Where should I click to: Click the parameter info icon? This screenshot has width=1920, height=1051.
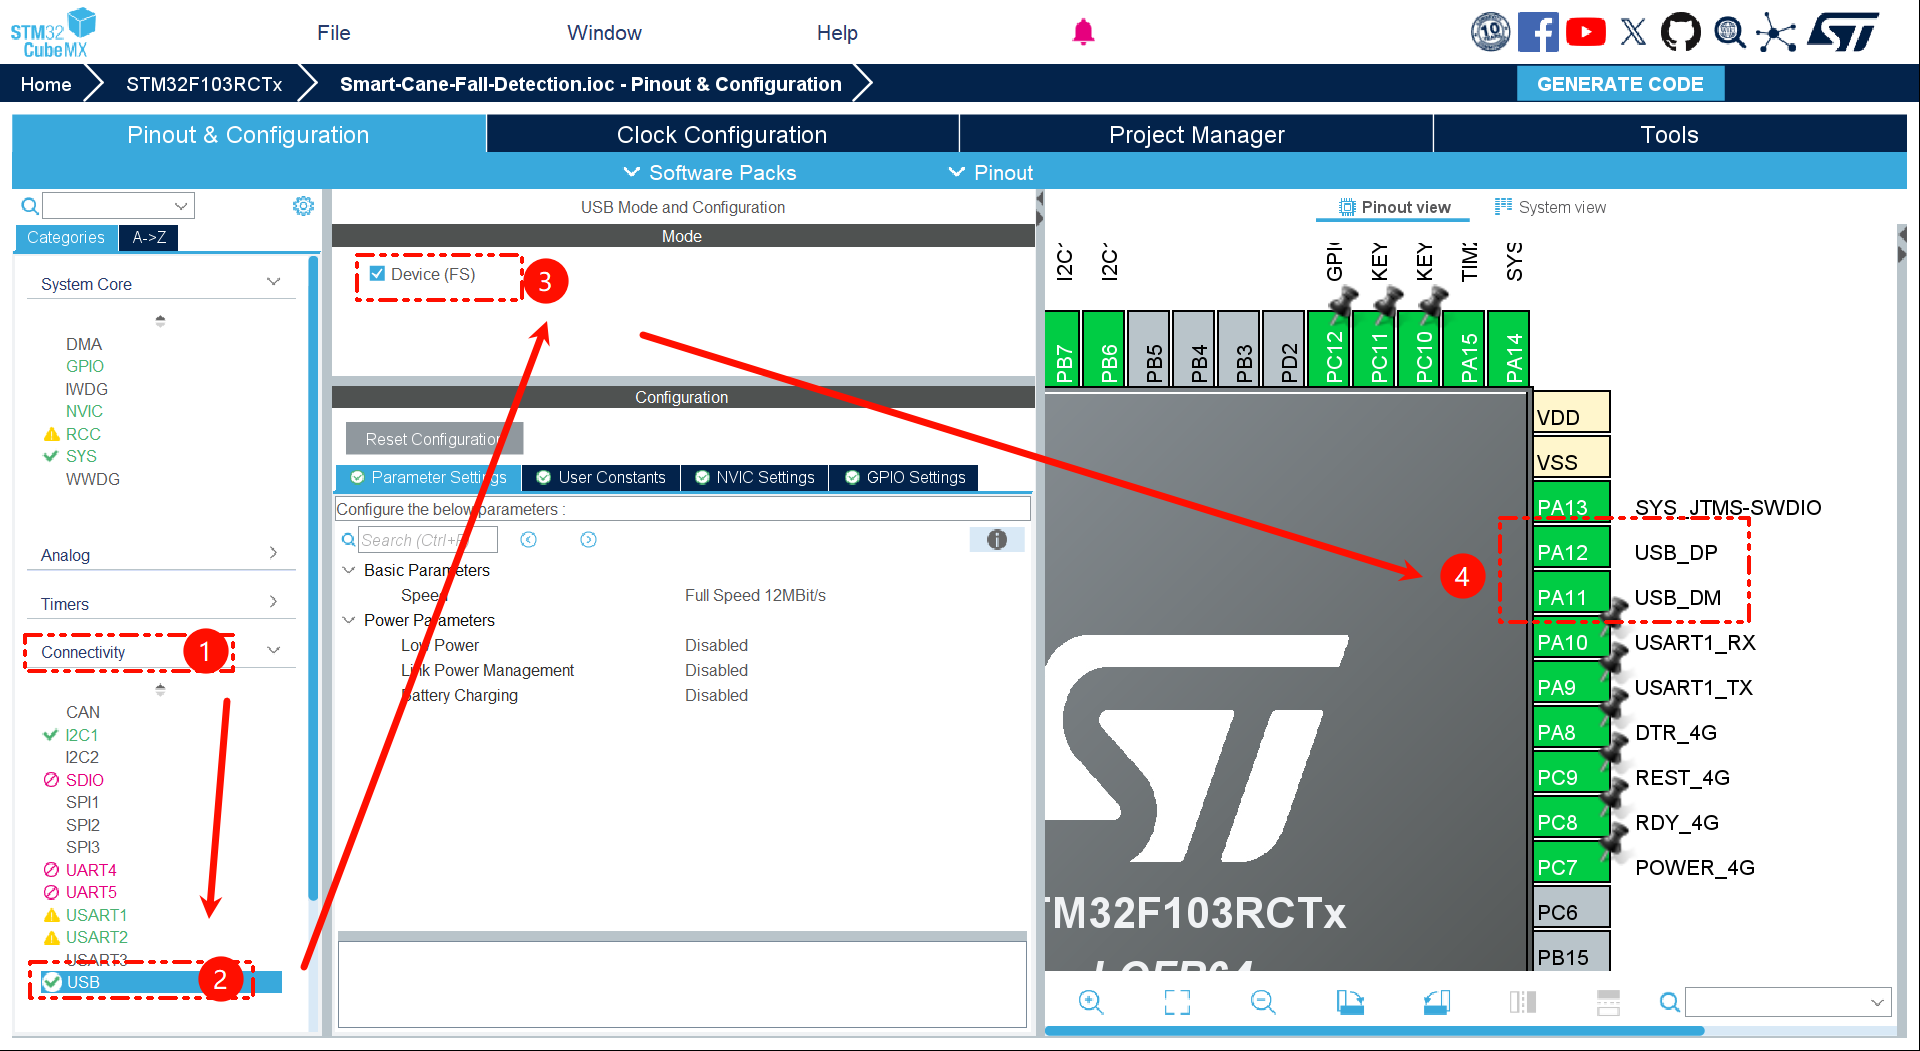point(996,540)
